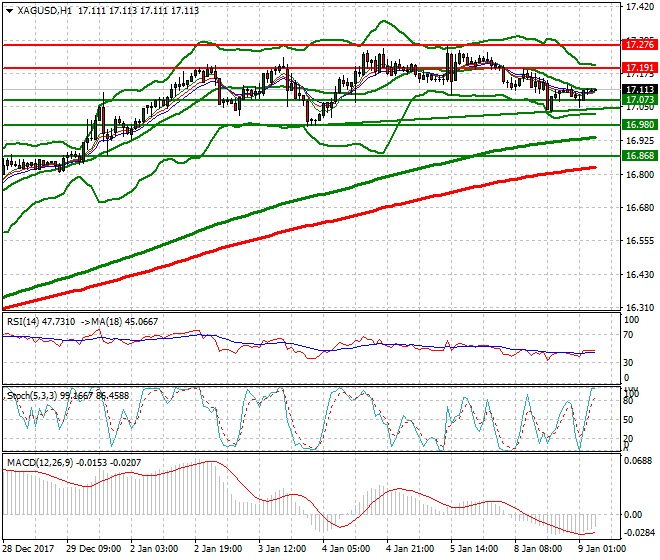Click the 17.073 green support price label
This screenshot has width=660, height=560.
[639, 100]
